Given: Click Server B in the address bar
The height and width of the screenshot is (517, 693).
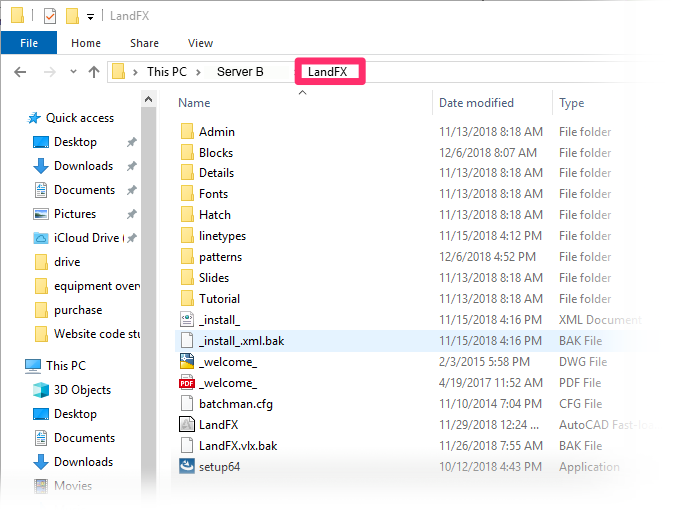Looking at the screenshot, I should (x=240, y=72).
